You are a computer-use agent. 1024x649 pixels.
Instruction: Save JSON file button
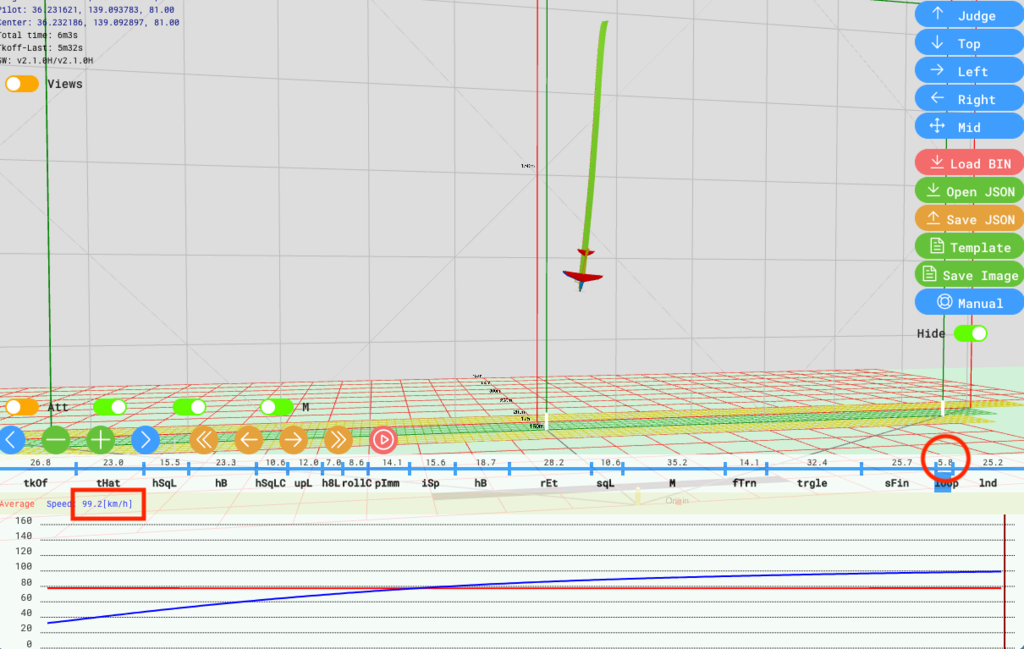point(969,219)
